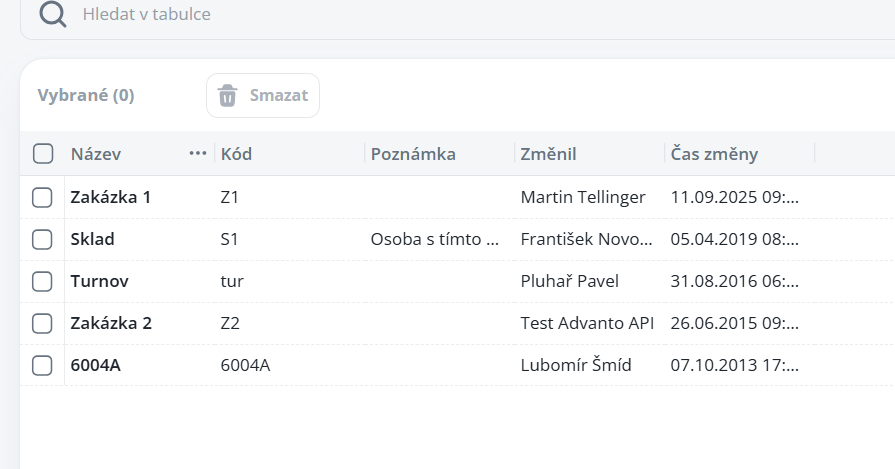Screen dimensions: 895x469
Task: Open the Zakázka 1 record name
Action: 110,198
